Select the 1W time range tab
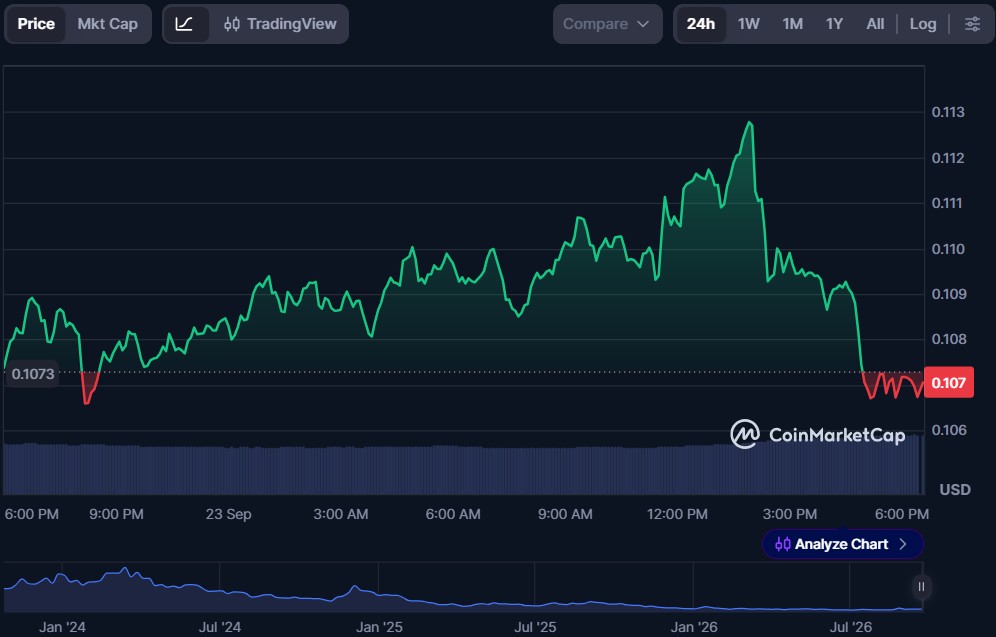This screenshot has width=996, height=637. point(748,24)
